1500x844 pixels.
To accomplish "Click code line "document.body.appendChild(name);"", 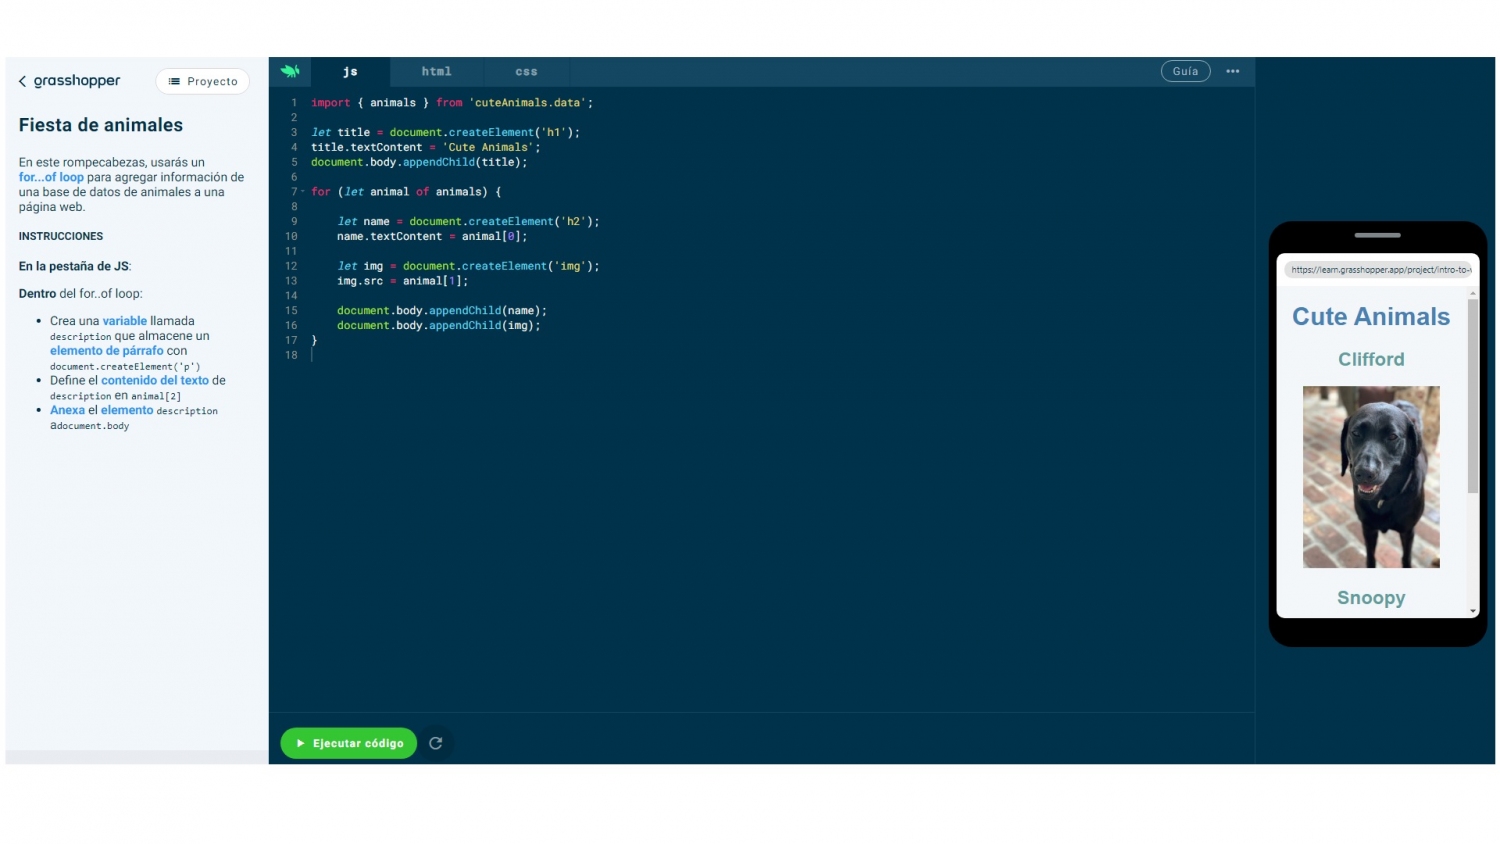I will click(442, 311).
